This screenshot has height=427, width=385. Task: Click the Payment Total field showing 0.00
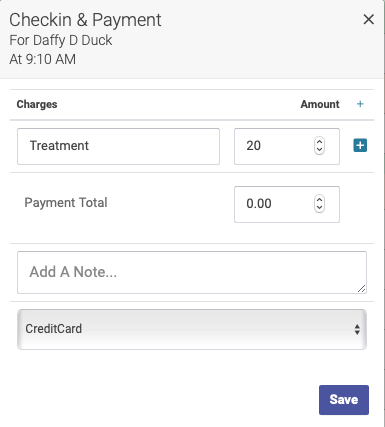tap(273, 204)
